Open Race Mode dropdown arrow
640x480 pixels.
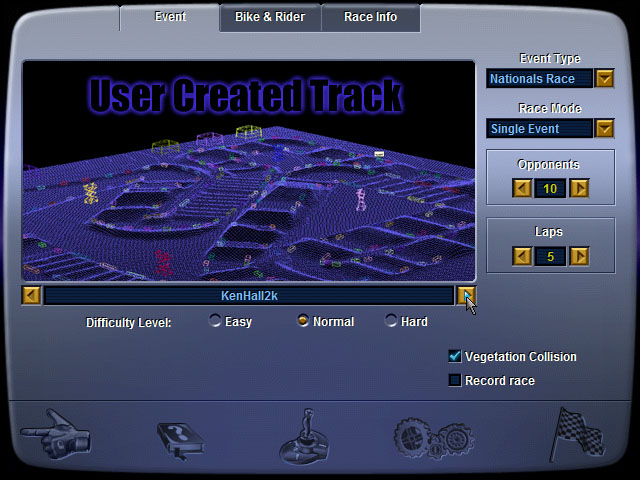click(x=604, y=129)
